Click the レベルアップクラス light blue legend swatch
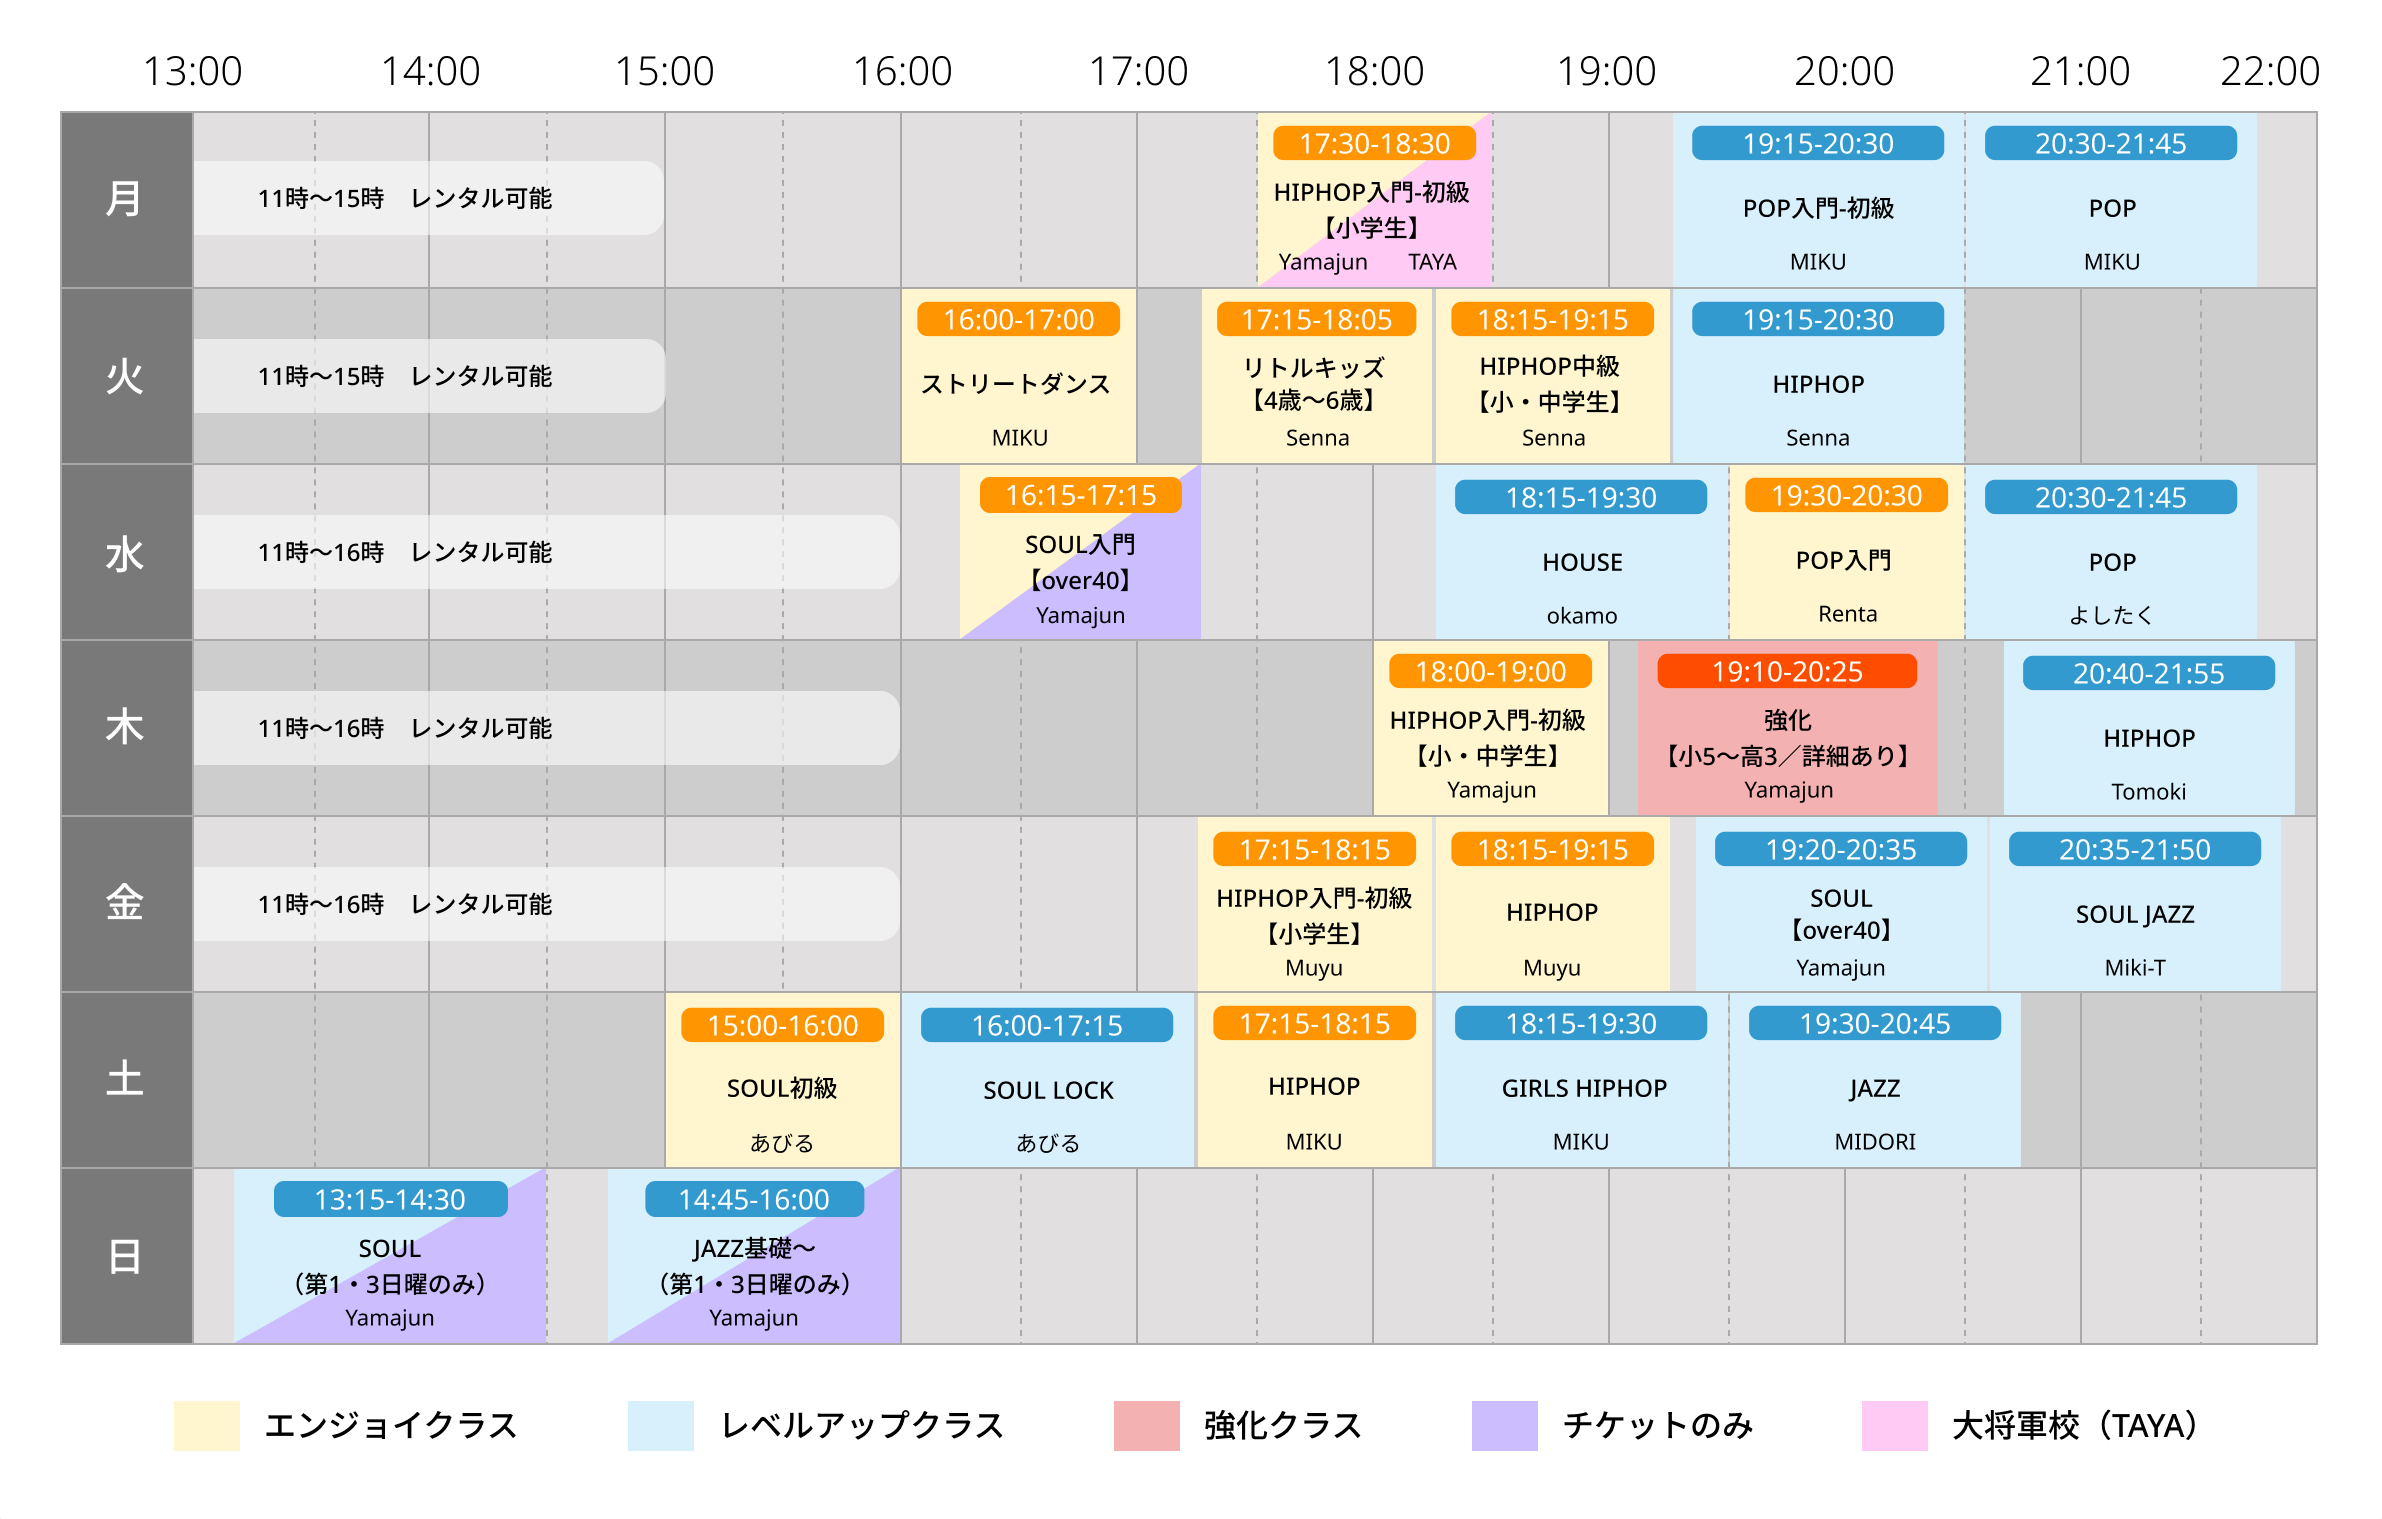2382x1519 pixels. 660,1425
